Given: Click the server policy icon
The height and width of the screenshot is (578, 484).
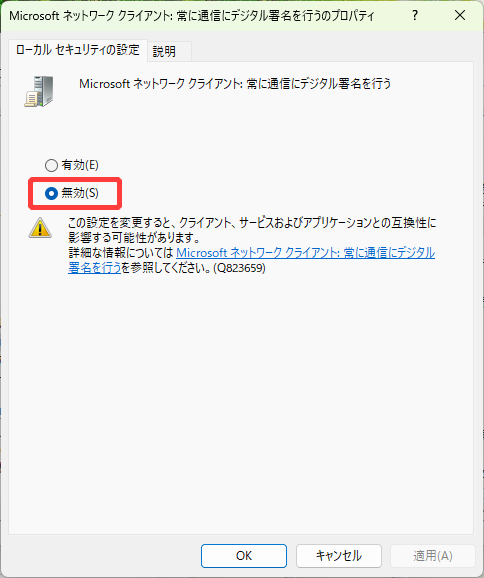Looking at the screenshot, I should point(39,91).
